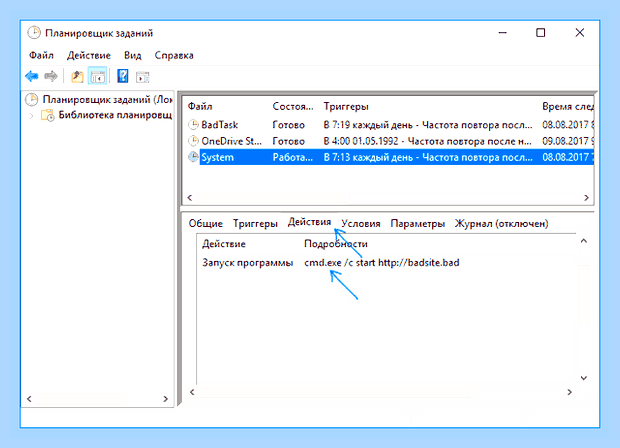
Task: Click the tree pane scroll left arrow
Action: tap(29, 399)
